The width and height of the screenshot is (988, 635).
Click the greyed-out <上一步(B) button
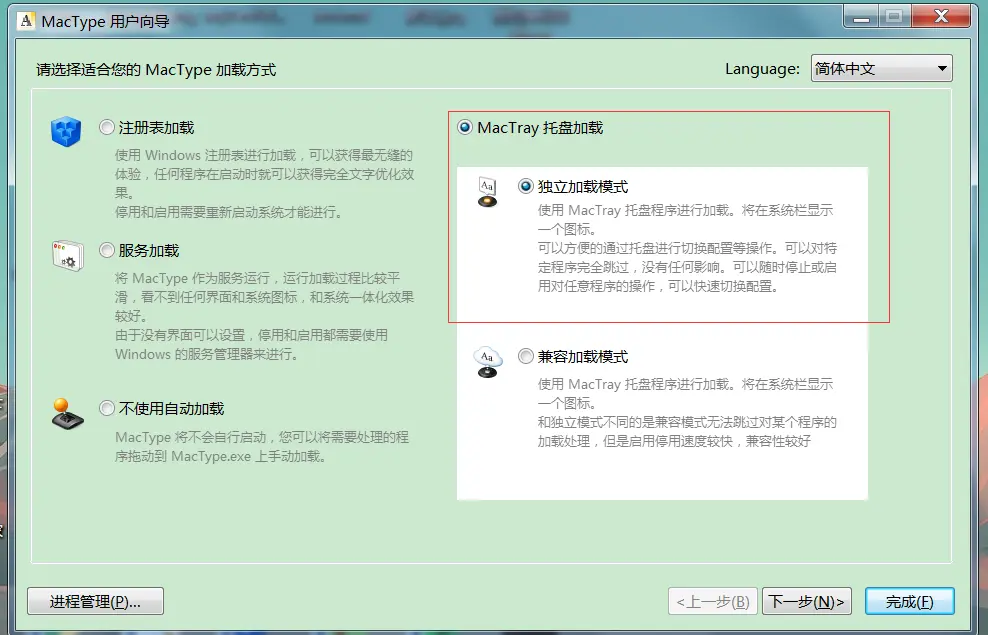tap(713, 602)
